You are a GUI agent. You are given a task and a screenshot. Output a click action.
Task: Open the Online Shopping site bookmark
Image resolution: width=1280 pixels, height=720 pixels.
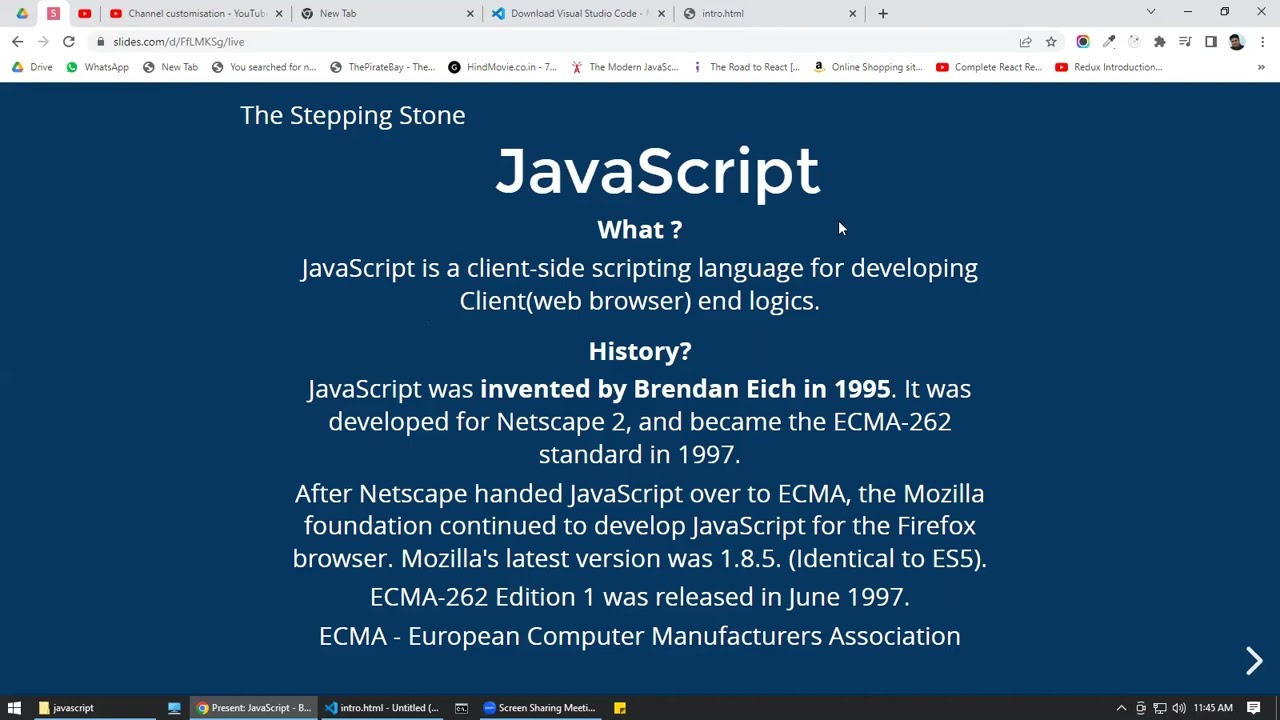pos(868,67)
